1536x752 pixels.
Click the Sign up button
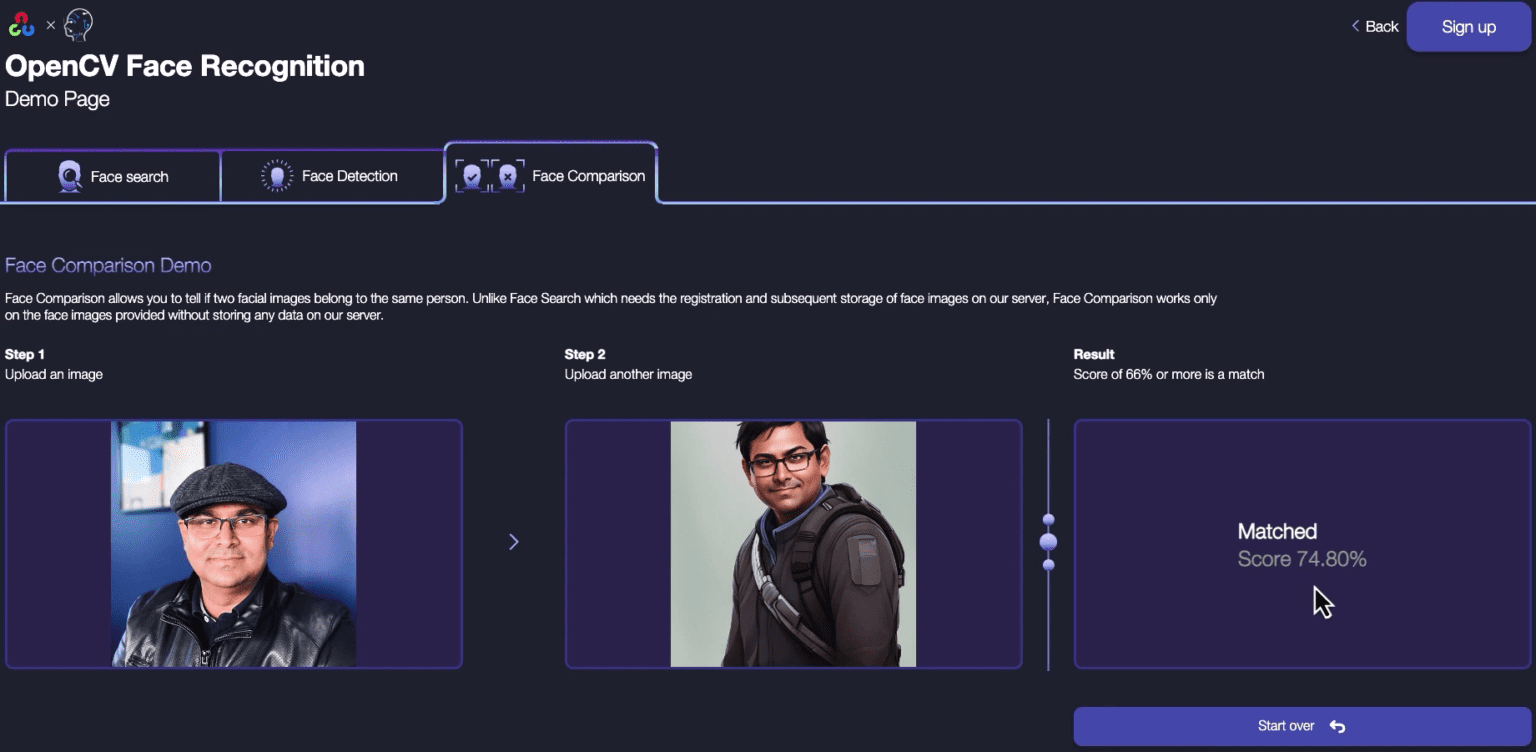tap(1467, 26)
